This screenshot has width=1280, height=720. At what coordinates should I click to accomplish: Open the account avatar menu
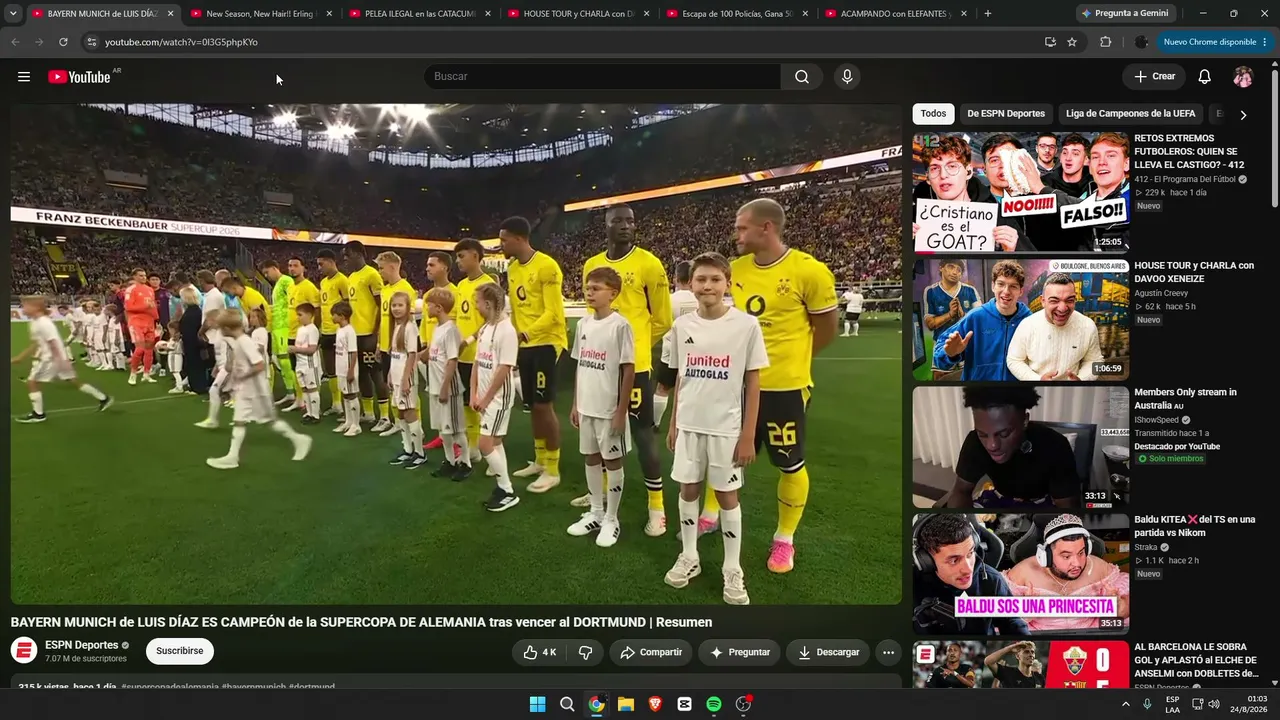[x=1243, y=77]
